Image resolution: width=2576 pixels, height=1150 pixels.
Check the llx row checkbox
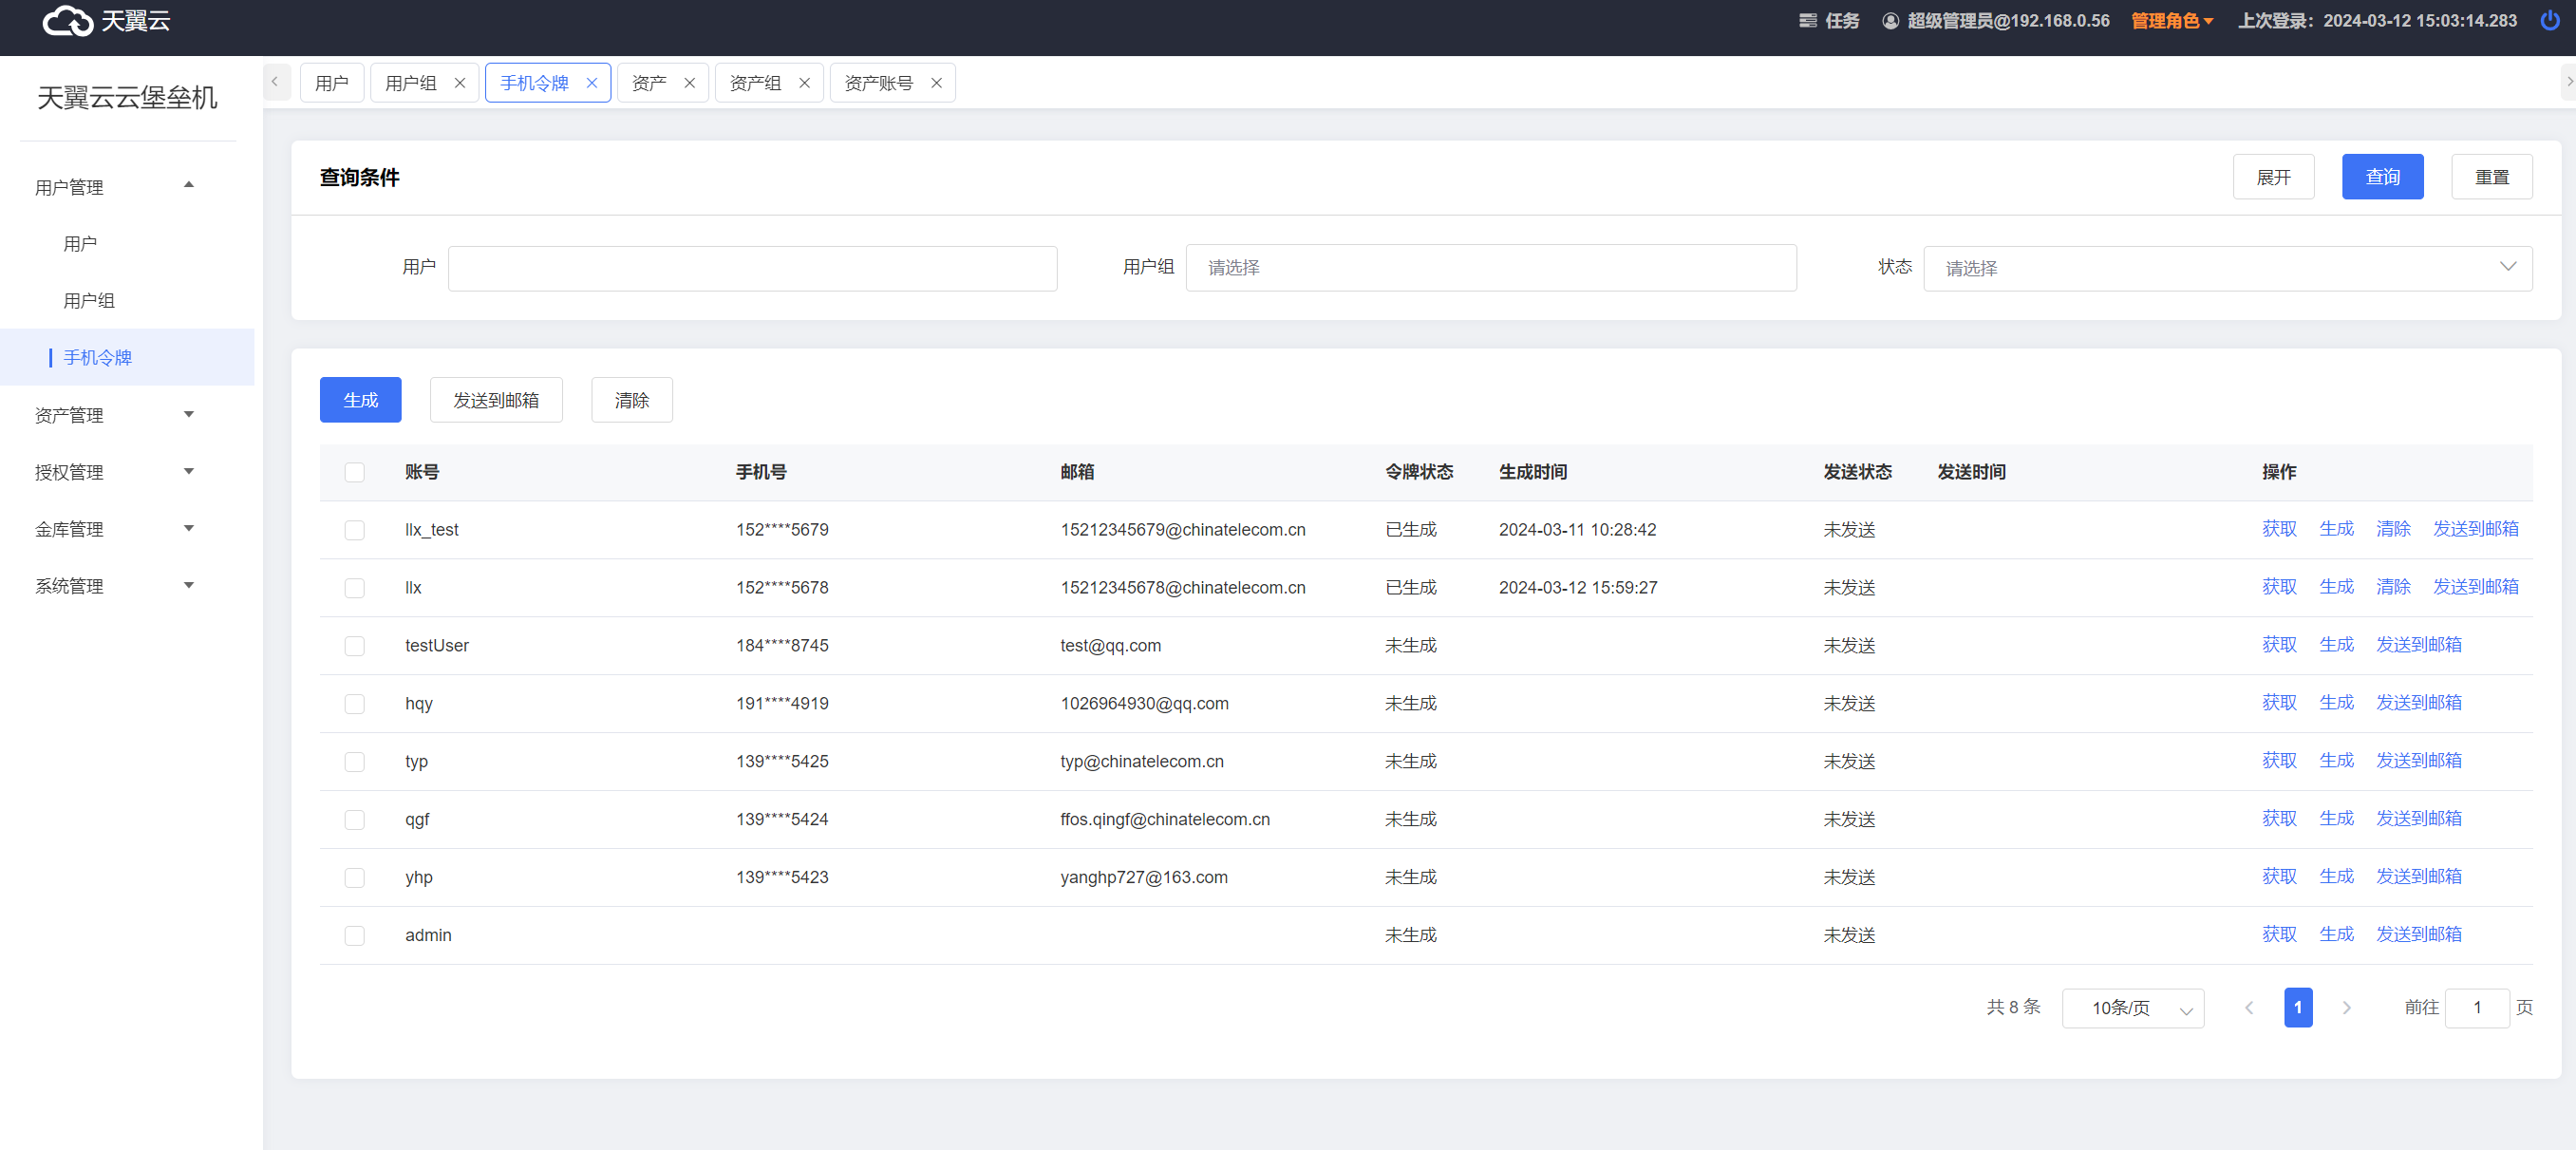355,588
